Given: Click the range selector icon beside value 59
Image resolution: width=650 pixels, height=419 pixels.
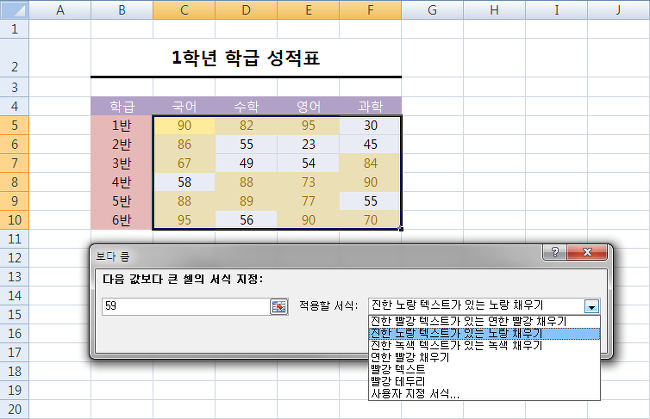Looking at the screenshot, I should tap(279, 307).
